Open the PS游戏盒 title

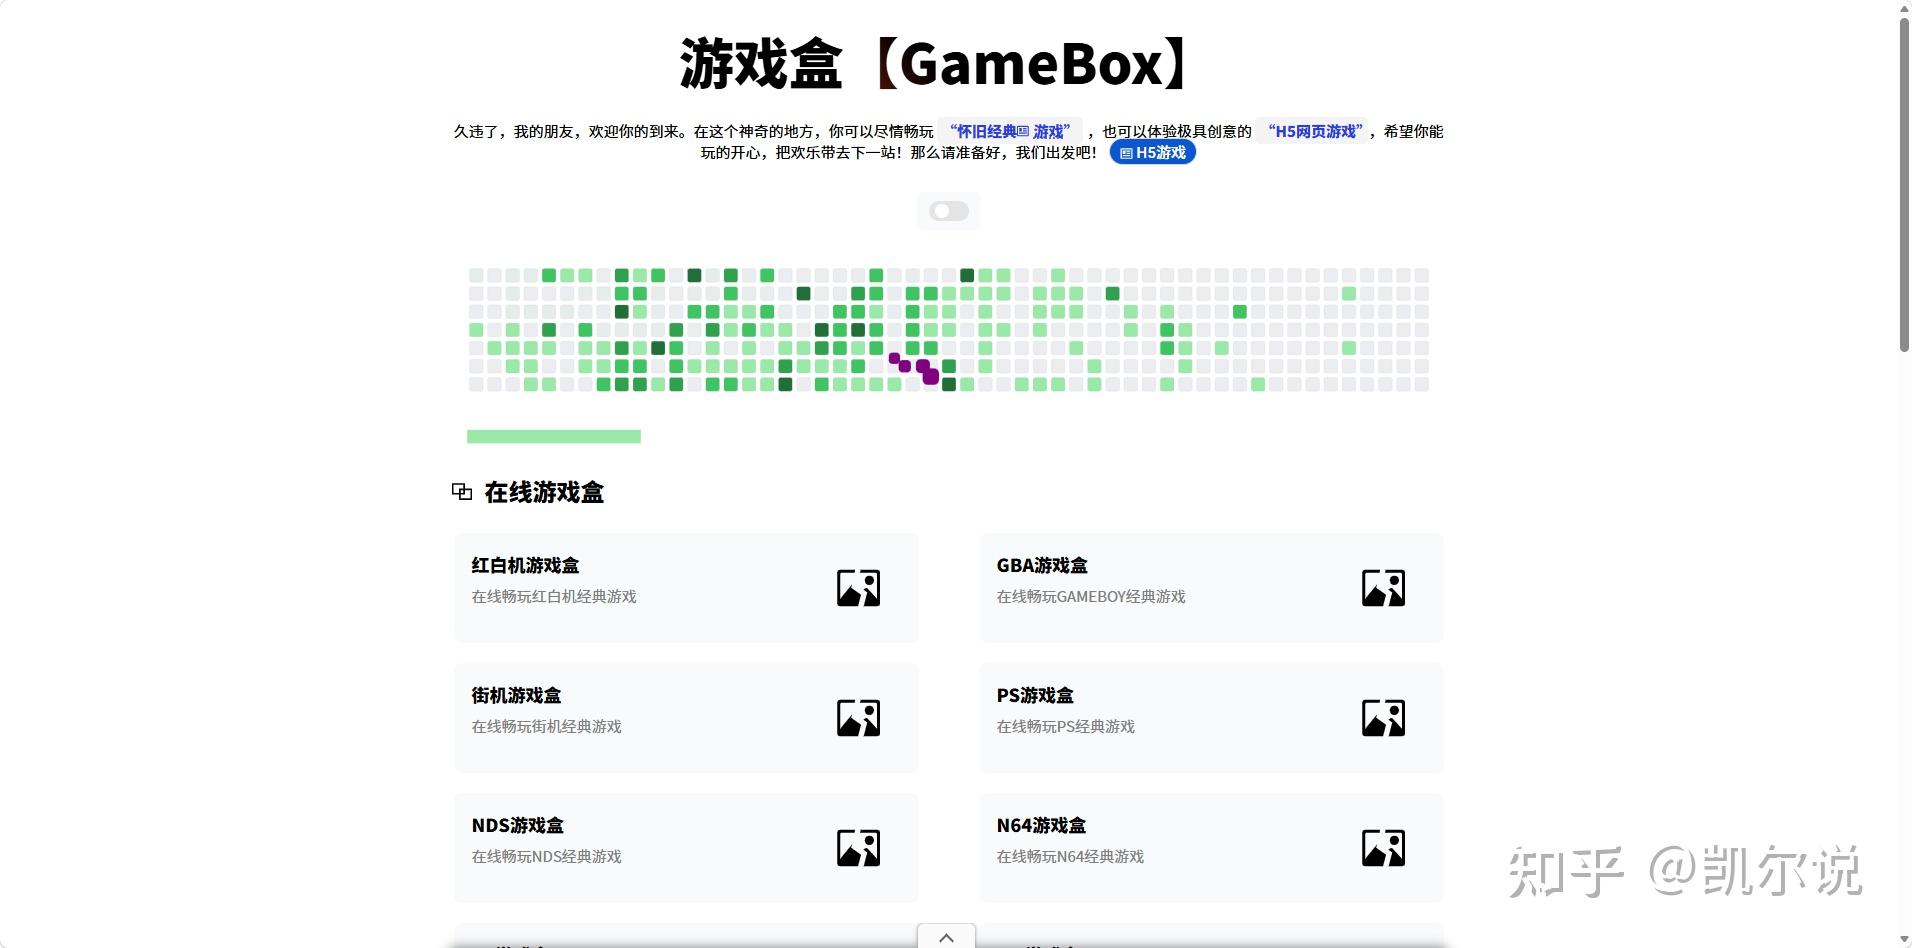(1035, 695)
